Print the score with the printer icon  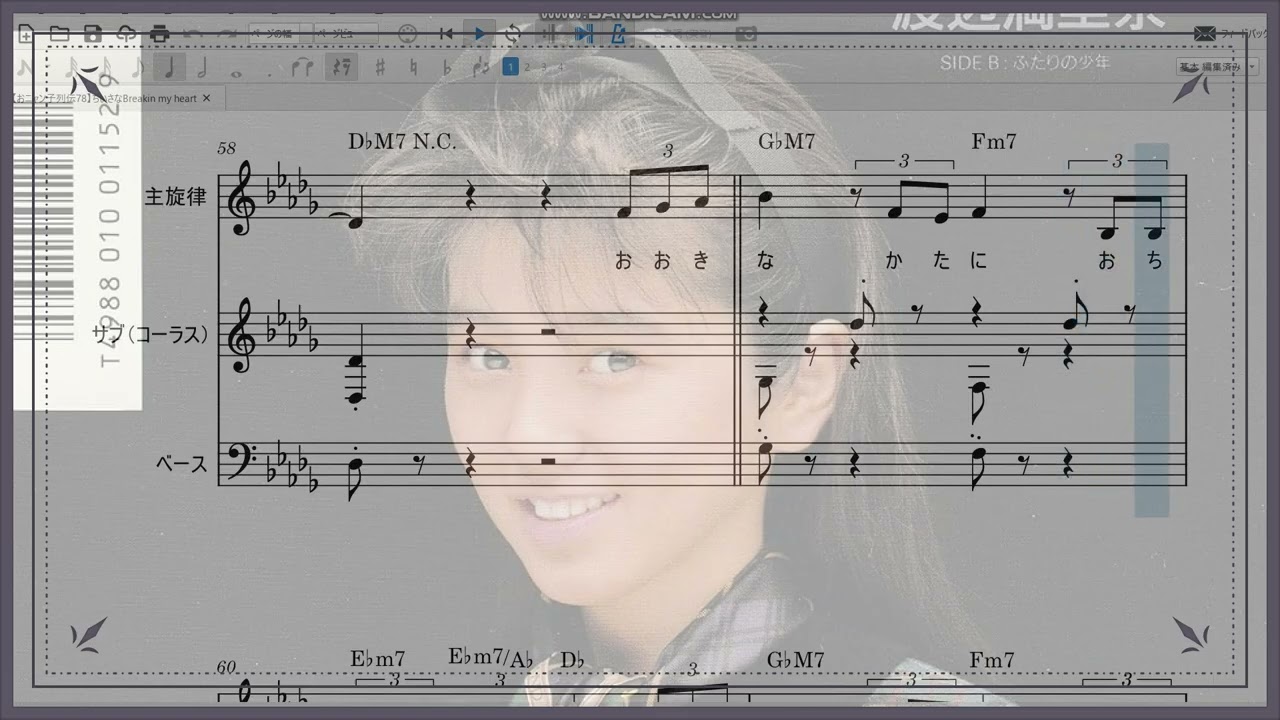(x=159, y=34)
